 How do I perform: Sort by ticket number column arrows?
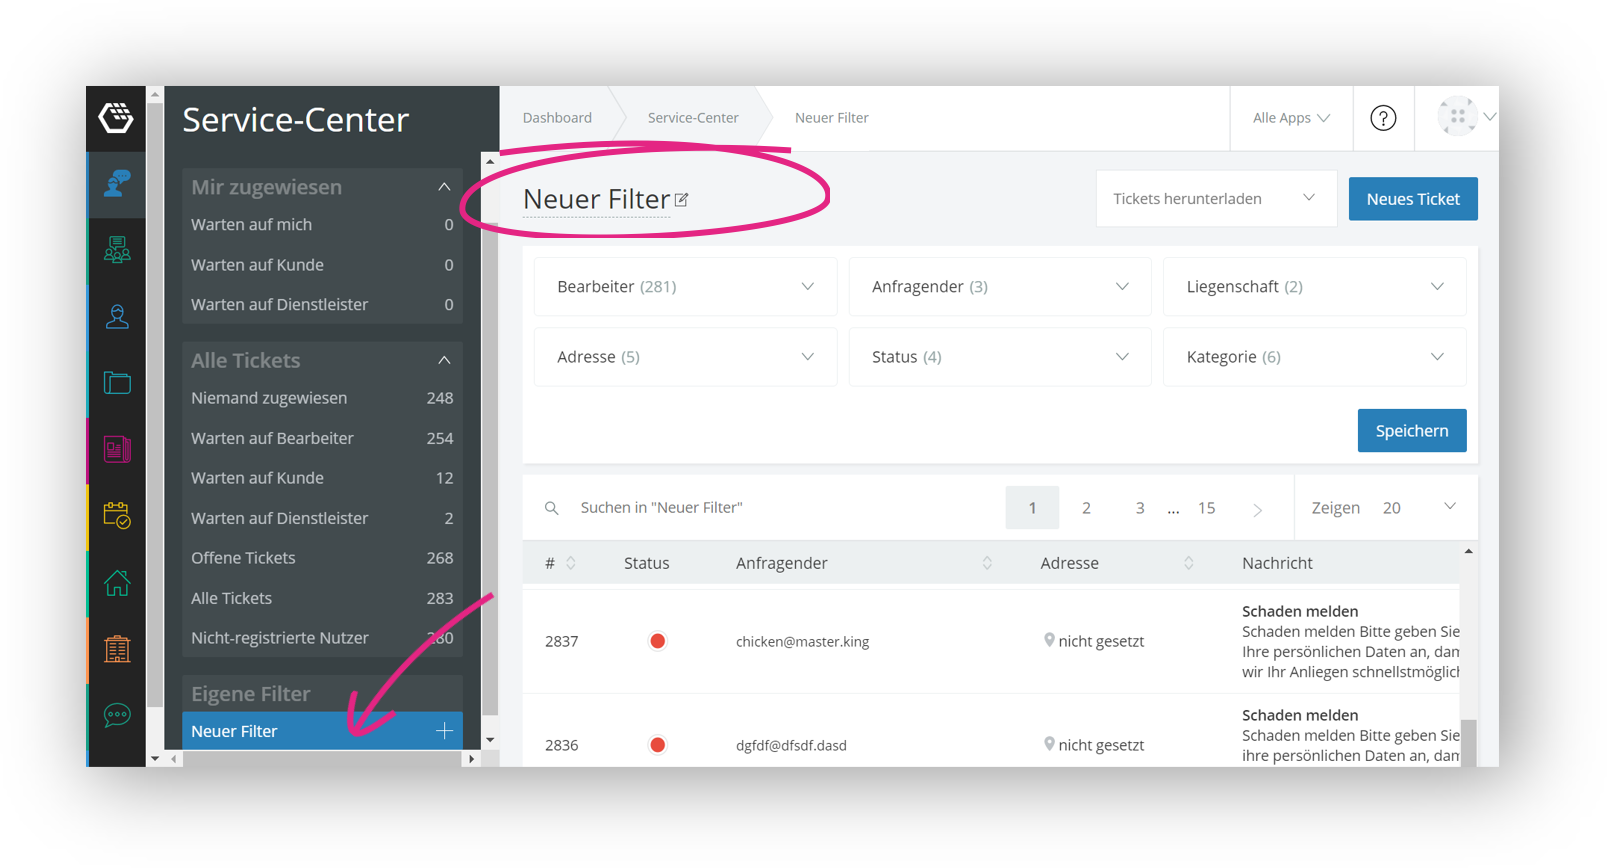point(571,563)
